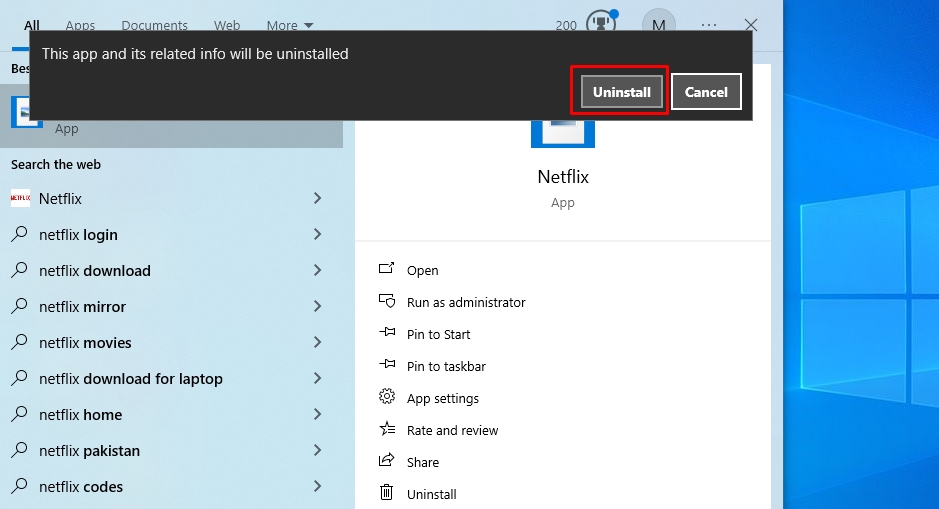Expand arrow beside netflix pakistan

click(x=317, y=450)
